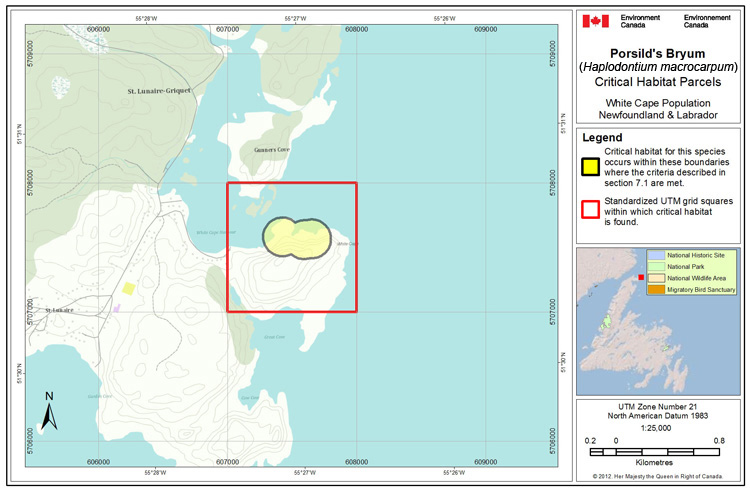The image size is (750, 492).
Task: Click the copyright notice text
Action: coord(659,477)
